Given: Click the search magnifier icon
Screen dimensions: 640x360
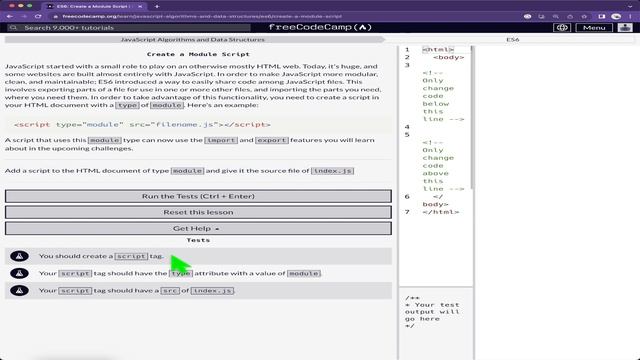Looking at the screenshot, I should [x=13, y=27].
